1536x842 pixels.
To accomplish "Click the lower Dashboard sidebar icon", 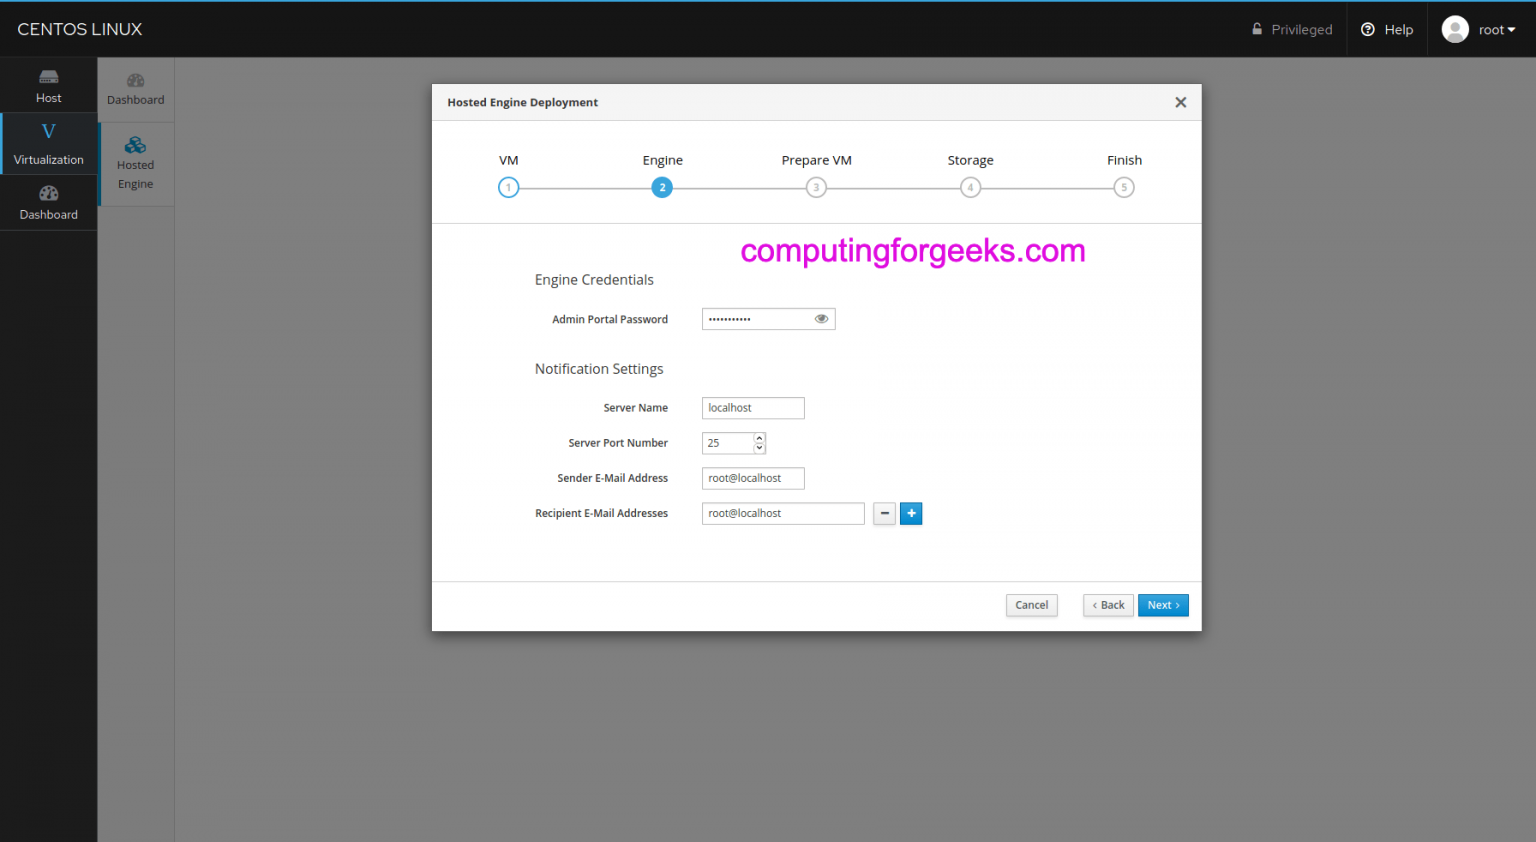I will [48, 202].
